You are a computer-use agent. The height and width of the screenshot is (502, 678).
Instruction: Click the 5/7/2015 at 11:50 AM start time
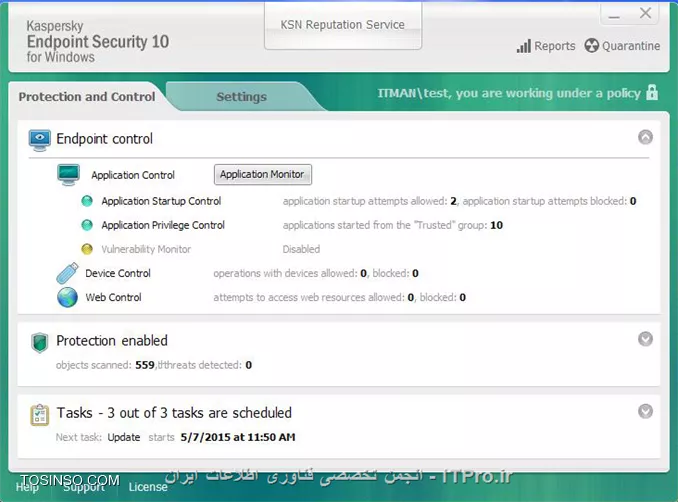tap(238, 437)
